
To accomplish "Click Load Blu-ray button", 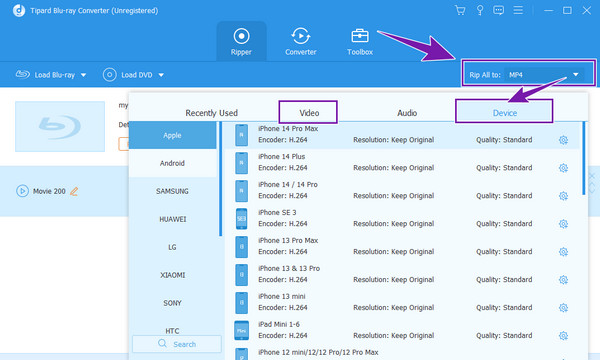I will click(x=45, y=75).
